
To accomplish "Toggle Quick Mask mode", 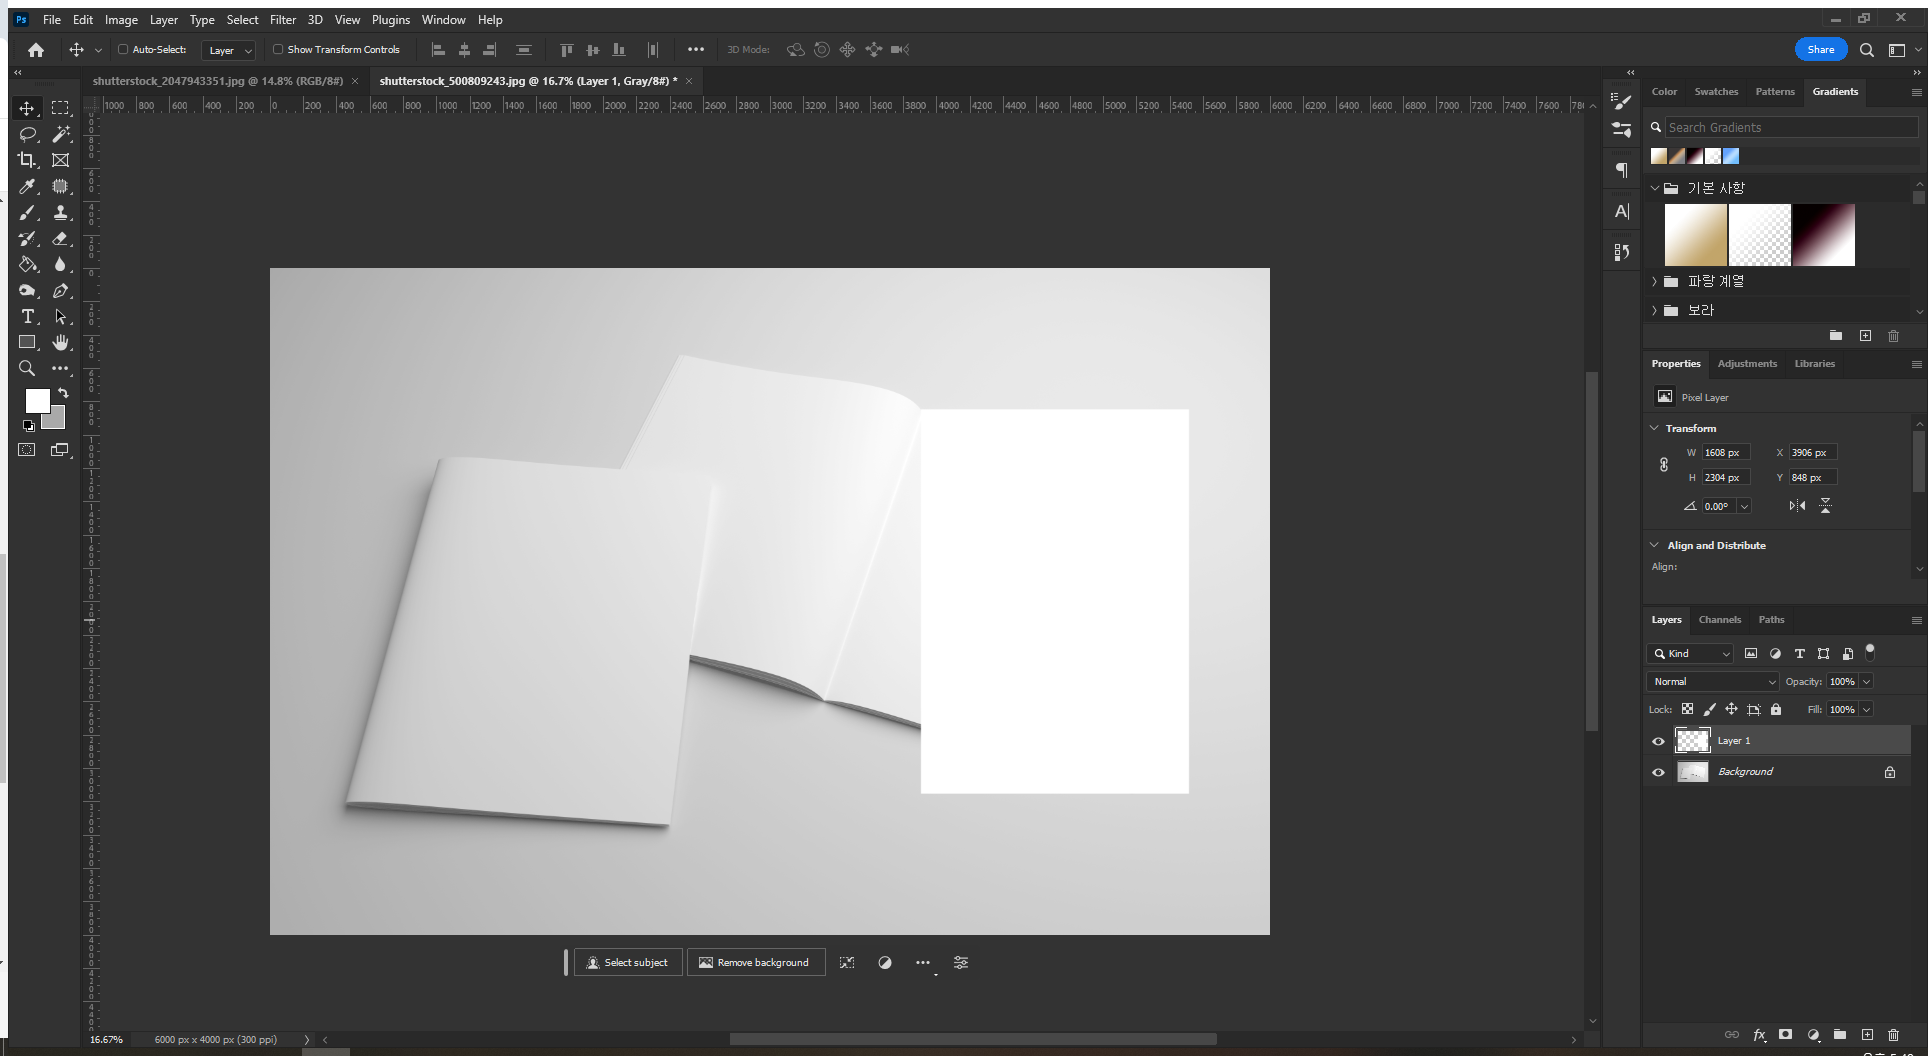I will point(27,450).
